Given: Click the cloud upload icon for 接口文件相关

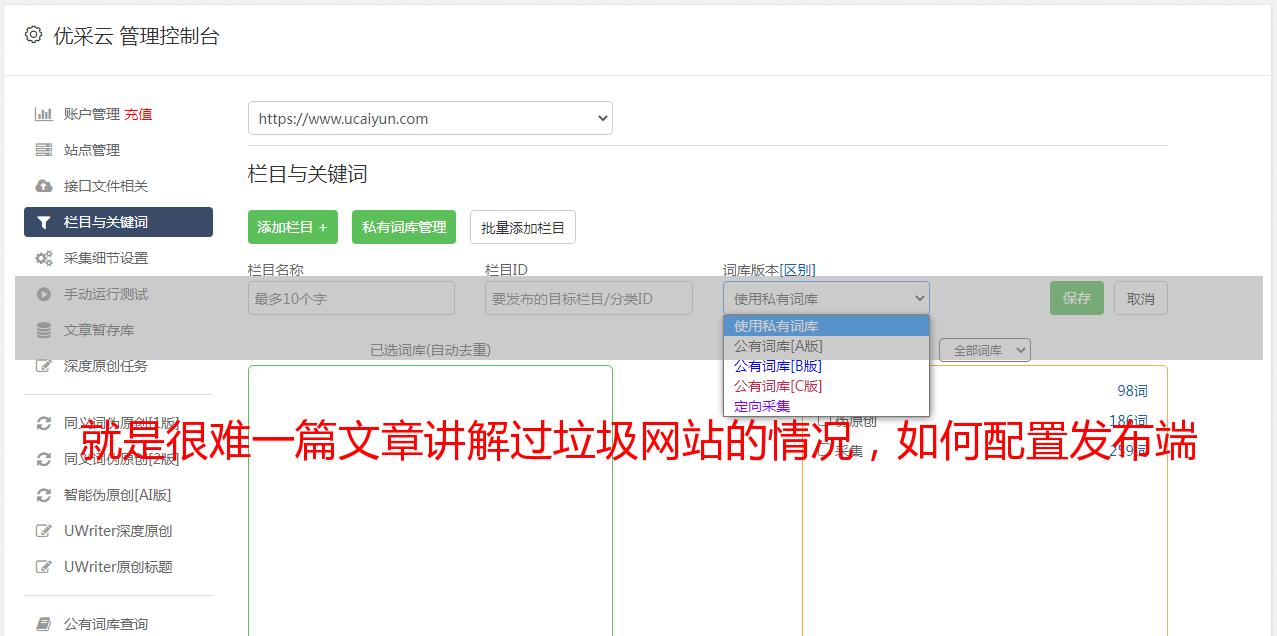Looking at the screenshot, I should tap(43, 186).
